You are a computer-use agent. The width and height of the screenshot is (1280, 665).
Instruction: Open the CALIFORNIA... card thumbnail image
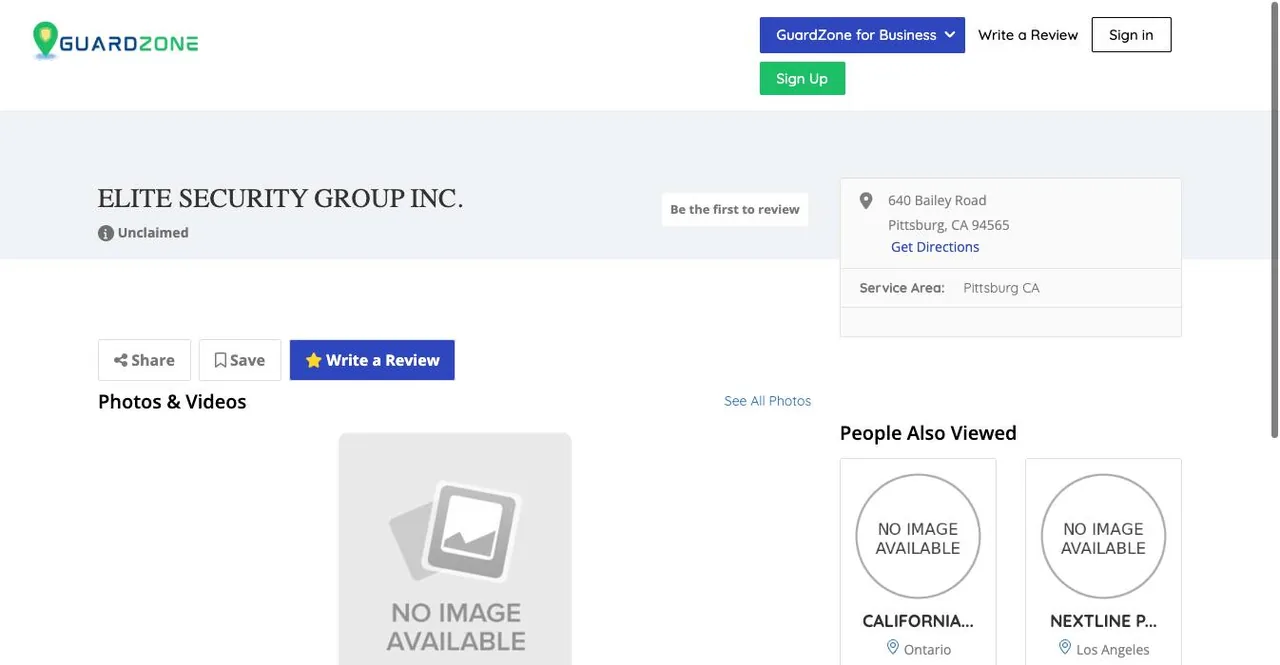(x=918, y=536)
